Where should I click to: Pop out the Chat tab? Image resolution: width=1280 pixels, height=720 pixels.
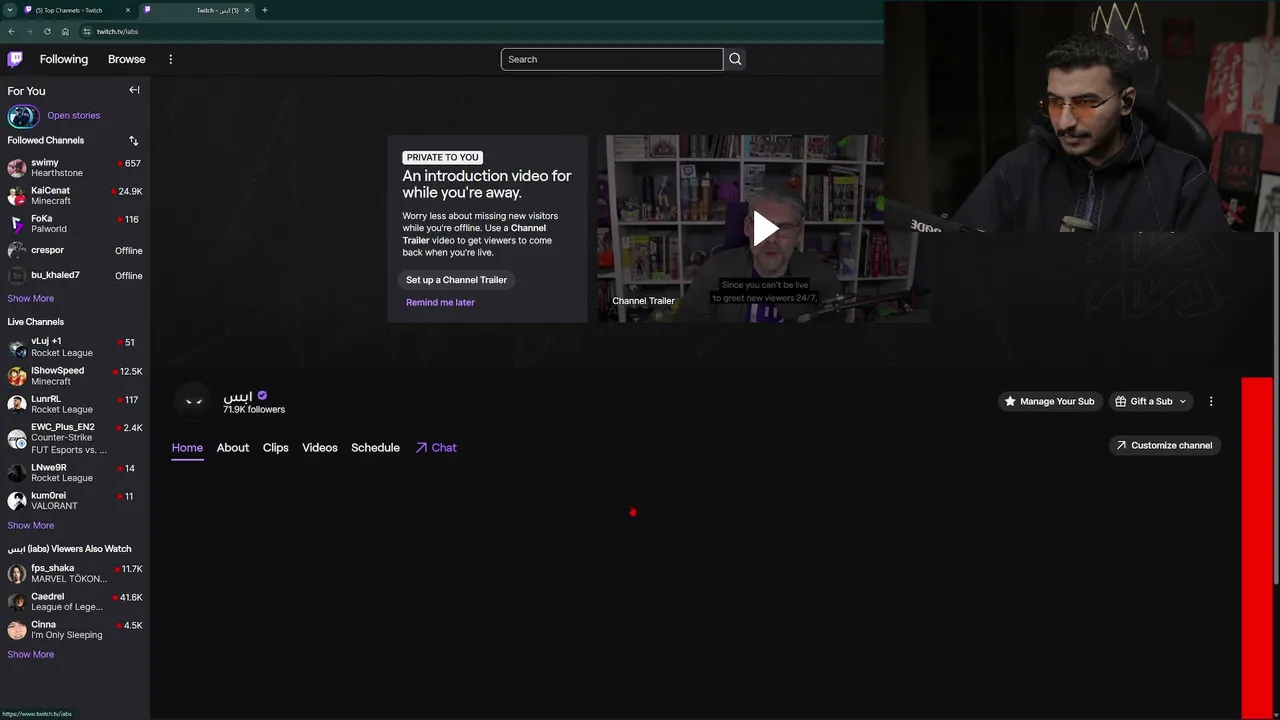point(436,448)
